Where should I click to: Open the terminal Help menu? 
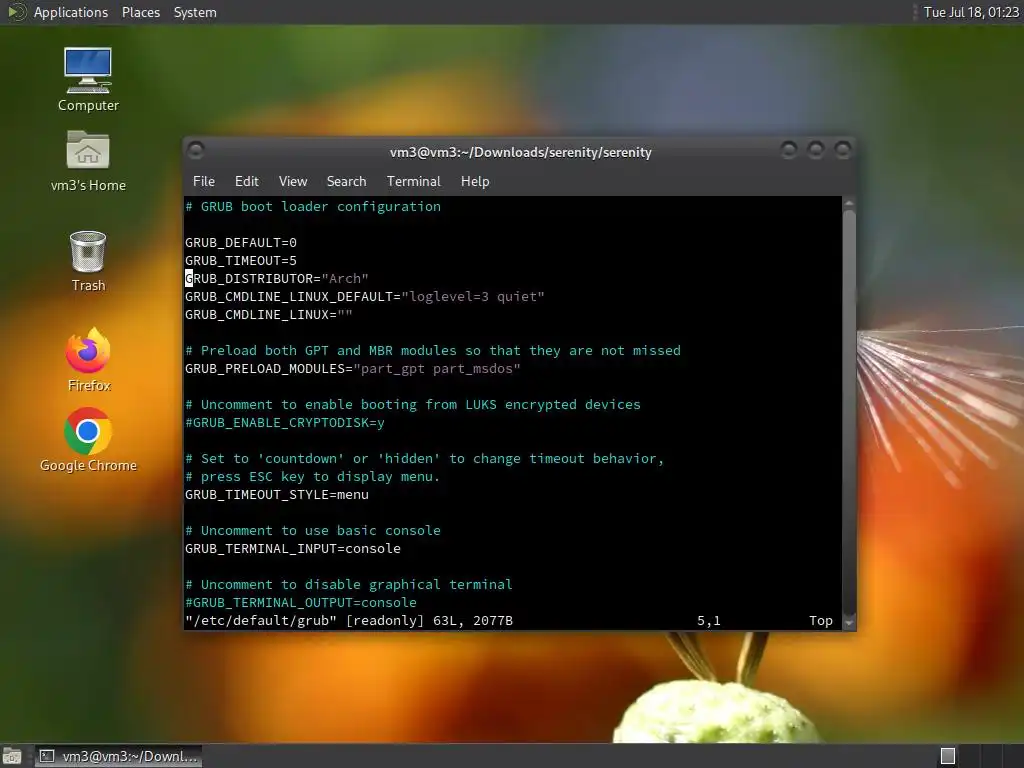(x=475, y=181)
